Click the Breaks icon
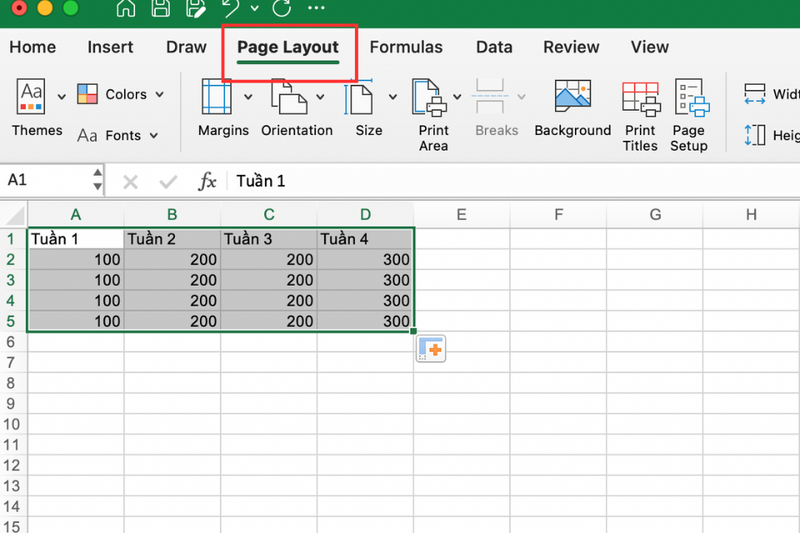This screenshot has height=533, width=800. click(x=490, y=96)
